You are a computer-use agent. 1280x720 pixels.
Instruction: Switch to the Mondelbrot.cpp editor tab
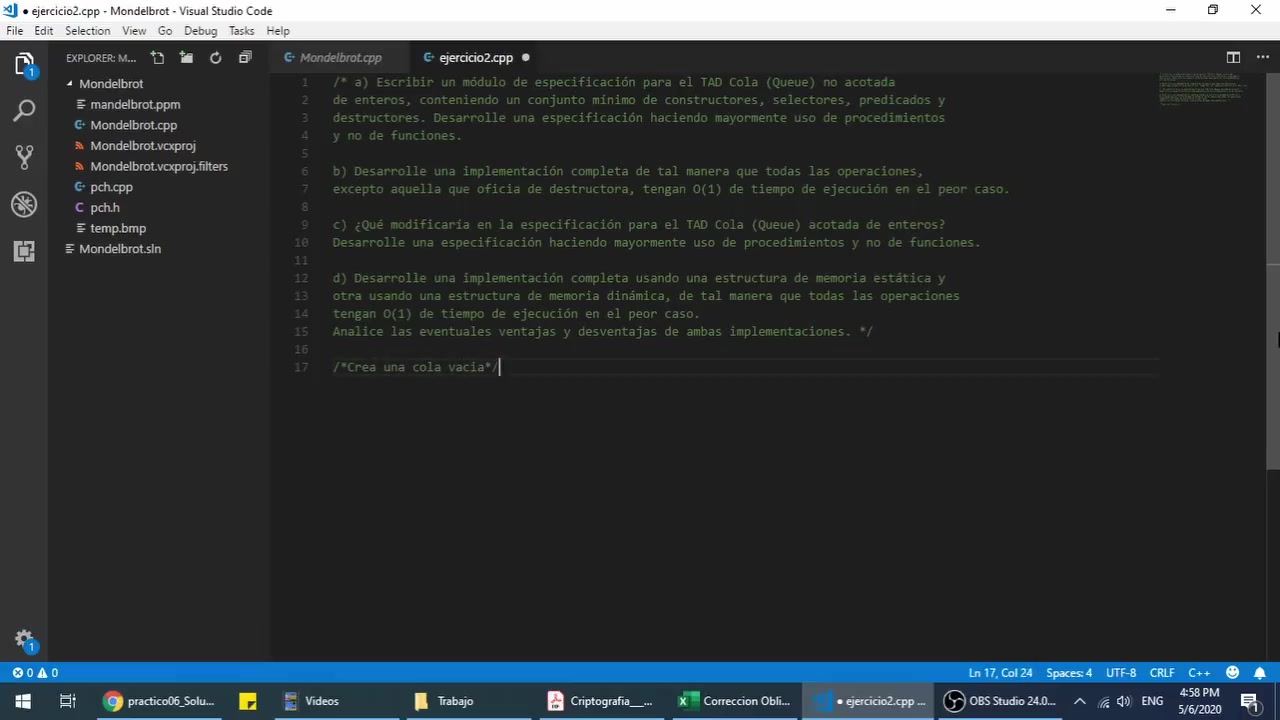340,58
